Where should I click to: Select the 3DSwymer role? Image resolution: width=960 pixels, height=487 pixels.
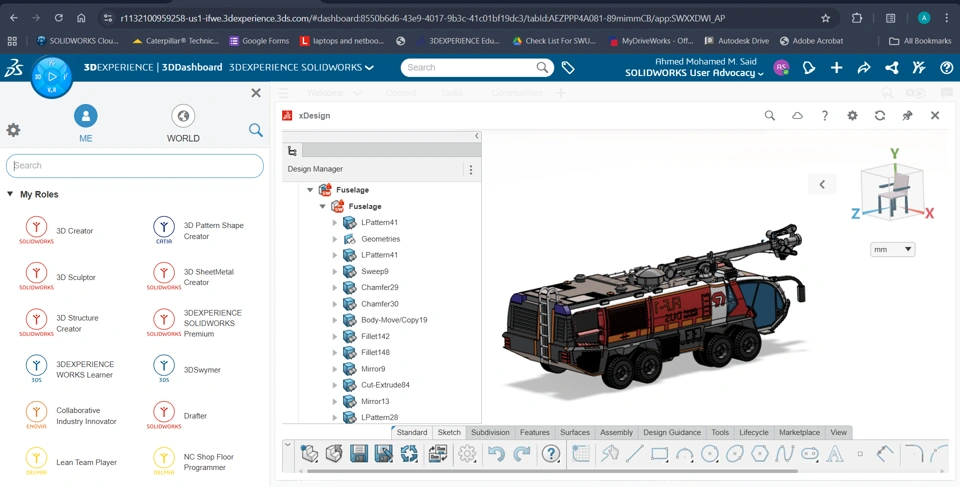(x=186, y=370)
